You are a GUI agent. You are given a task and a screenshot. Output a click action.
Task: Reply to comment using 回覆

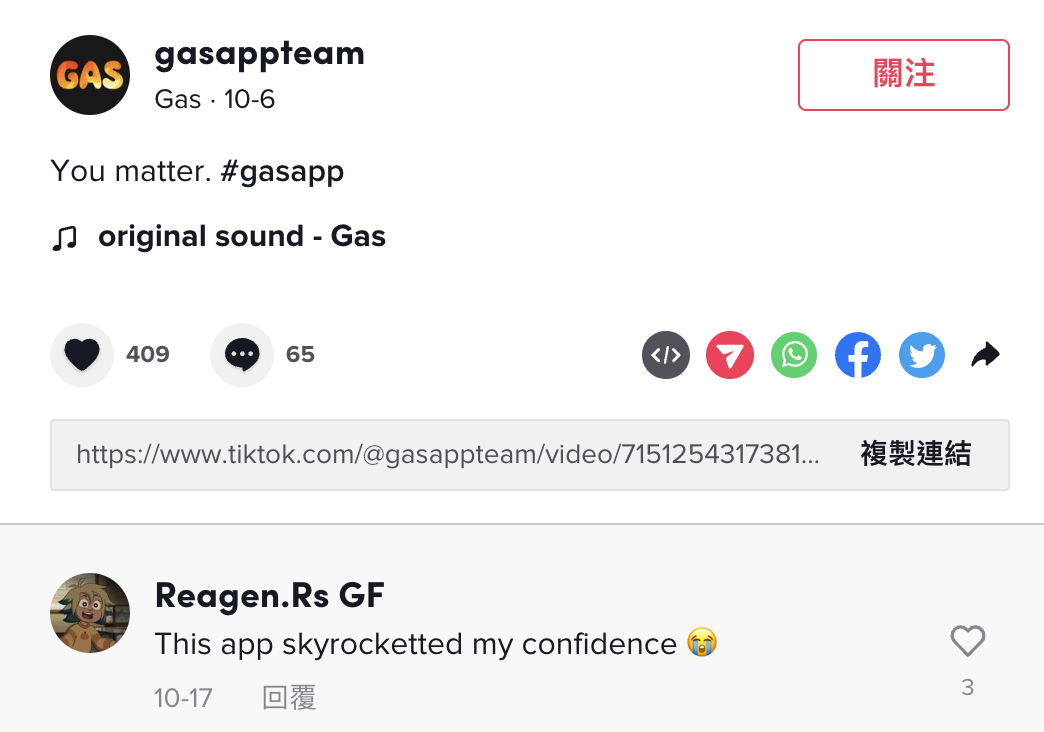point(289,697)
